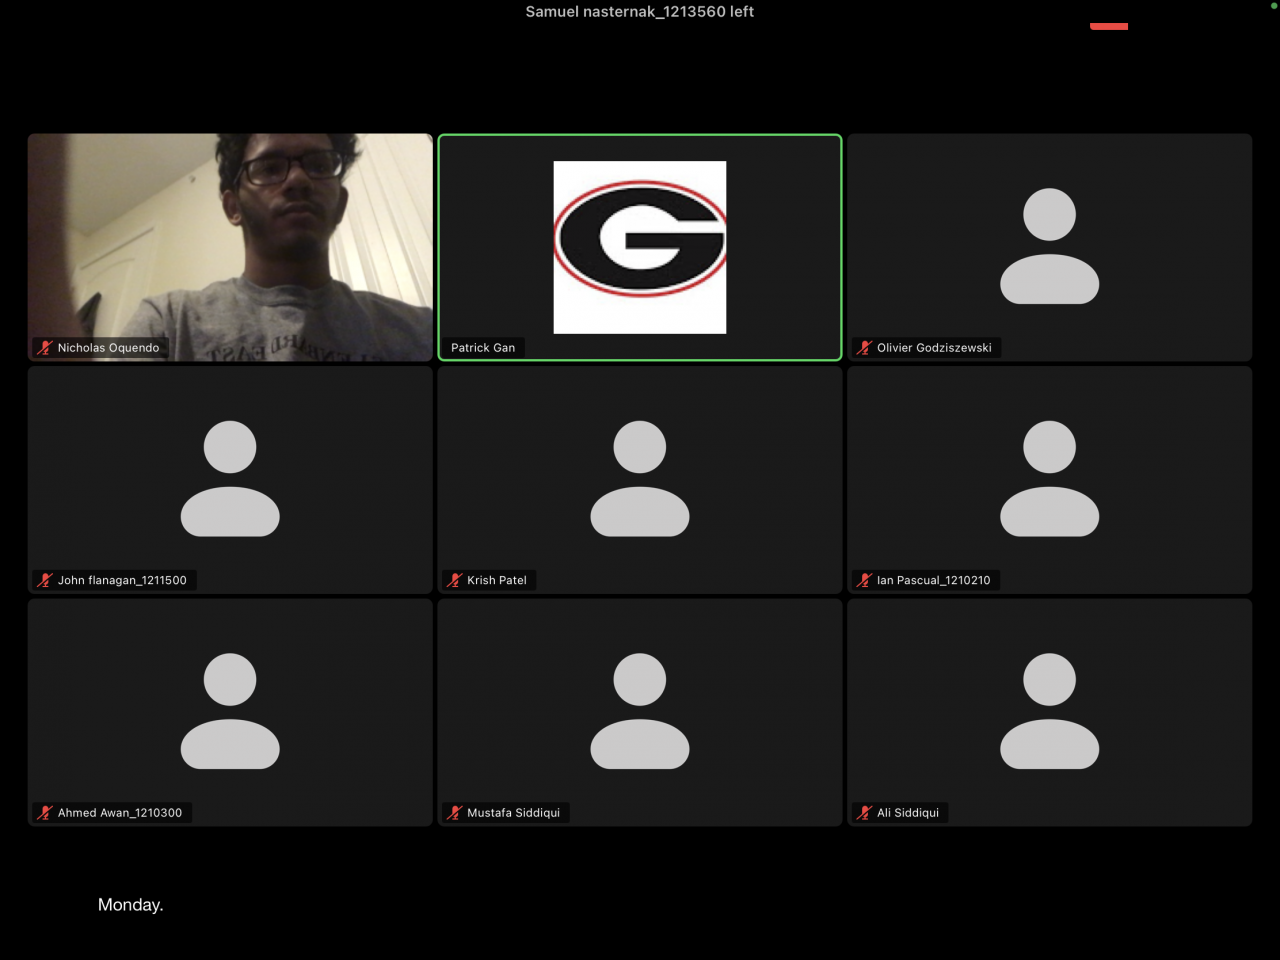Click the John flanagan_1211500 name label
The width and height of the screenshot is (1280, 960).
(122, 580)
